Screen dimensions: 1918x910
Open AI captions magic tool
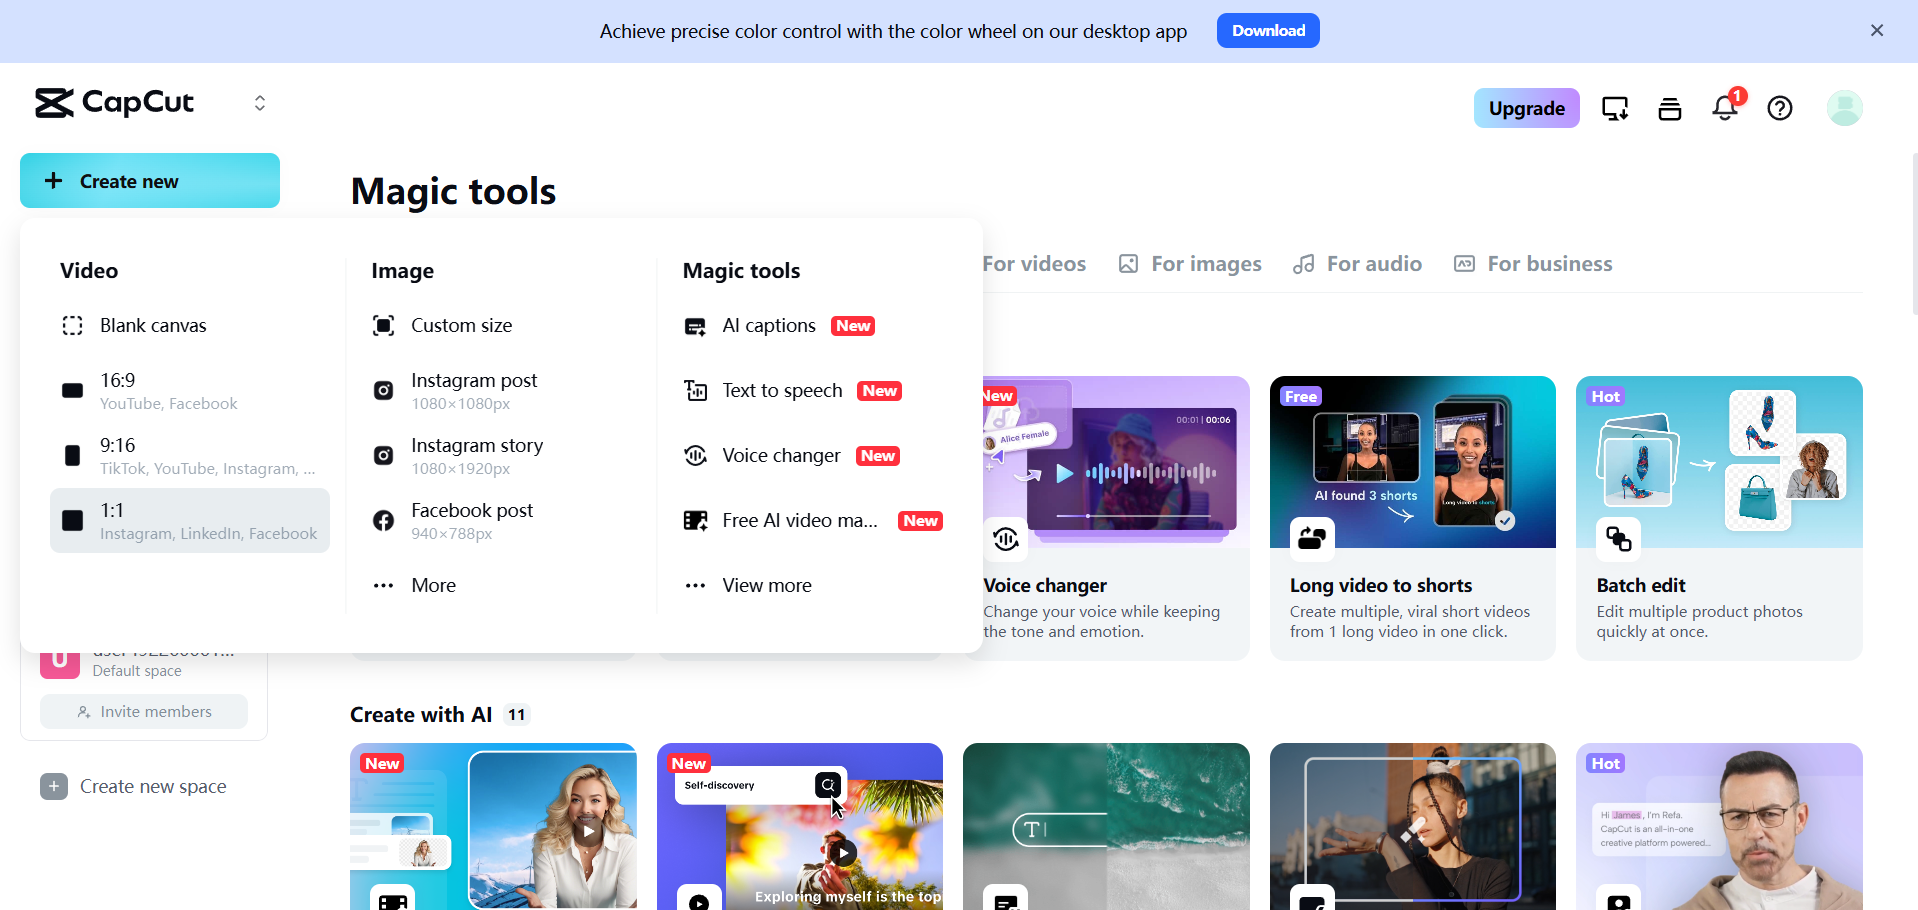[x=813, y=326]
